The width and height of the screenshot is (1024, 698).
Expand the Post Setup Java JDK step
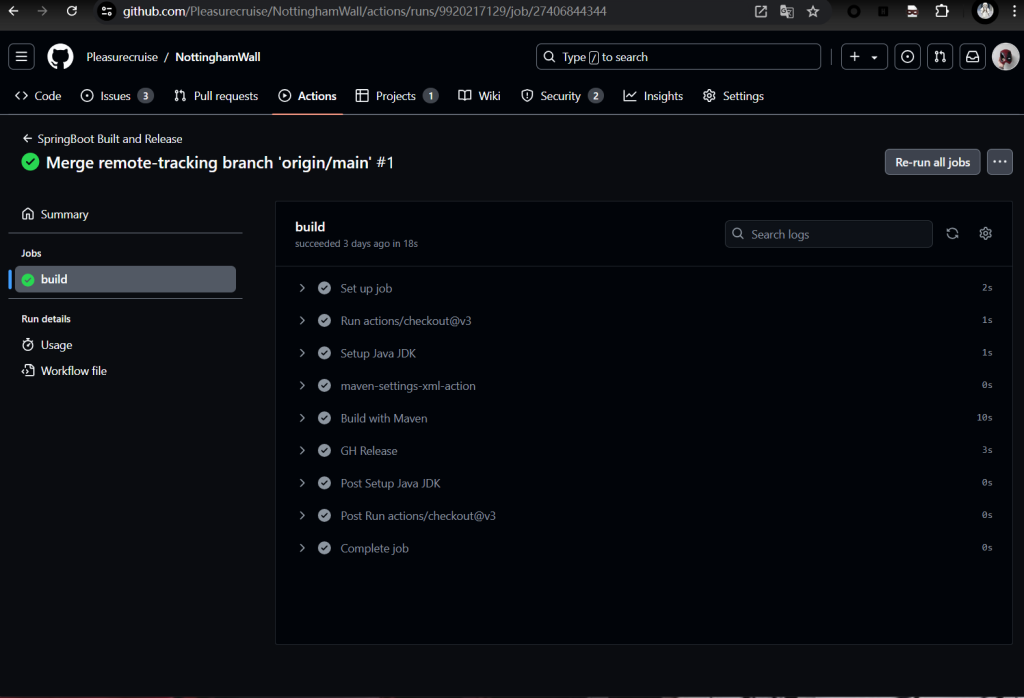(x=302, y=483)
